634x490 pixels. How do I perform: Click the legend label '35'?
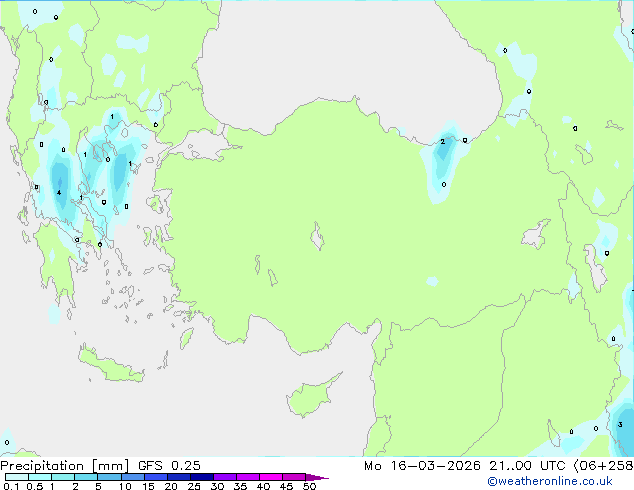coord(240,486)
